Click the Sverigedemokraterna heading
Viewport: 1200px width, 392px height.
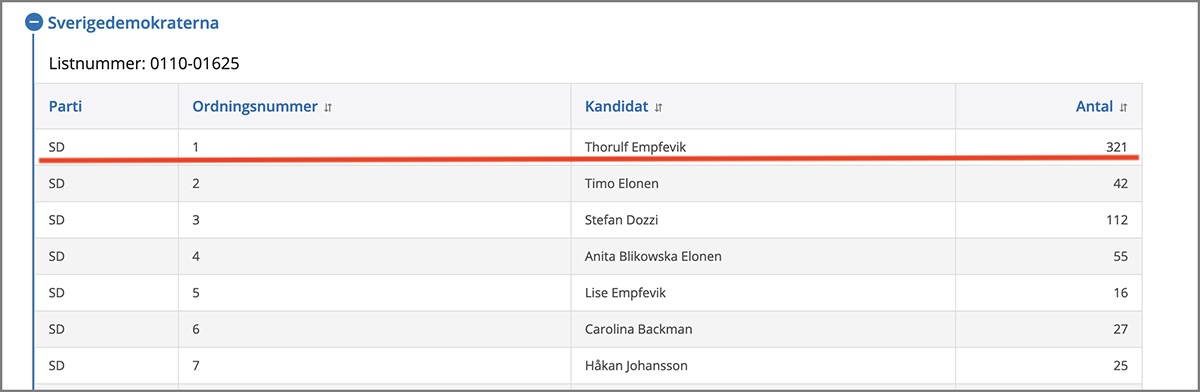point(133,21)
